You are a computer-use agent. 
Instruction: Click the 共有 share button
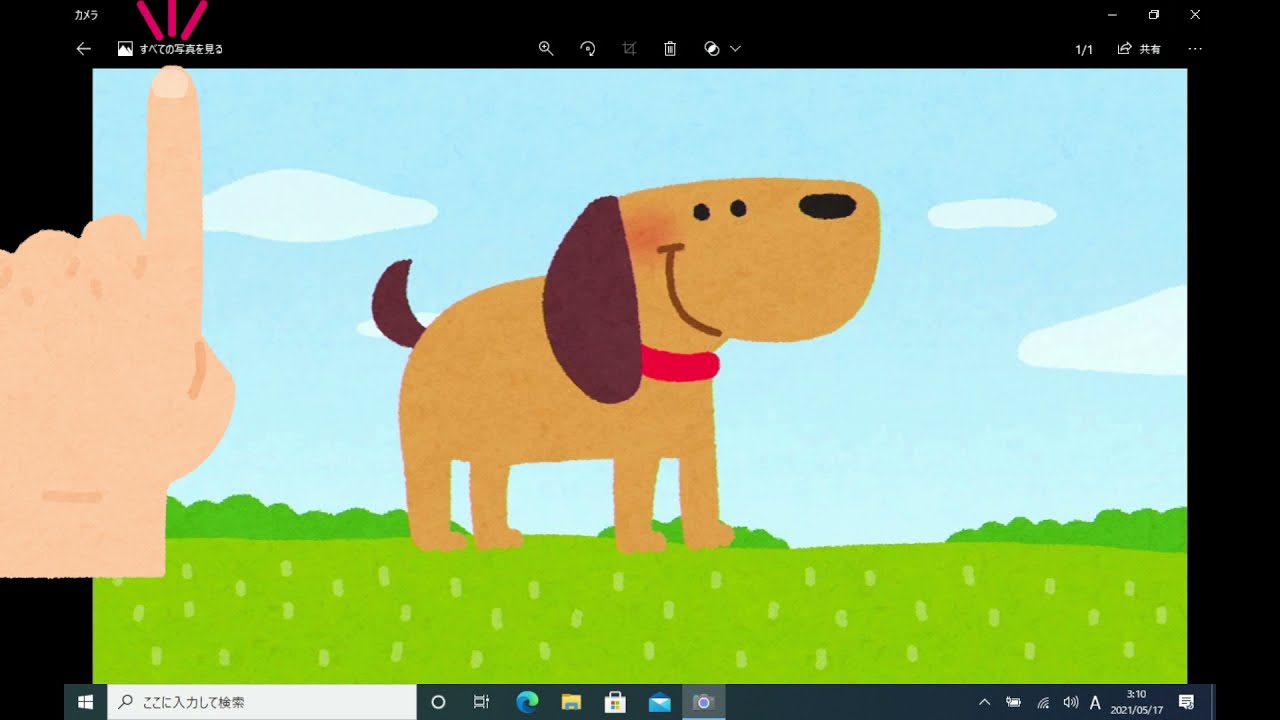point(1139,49)
